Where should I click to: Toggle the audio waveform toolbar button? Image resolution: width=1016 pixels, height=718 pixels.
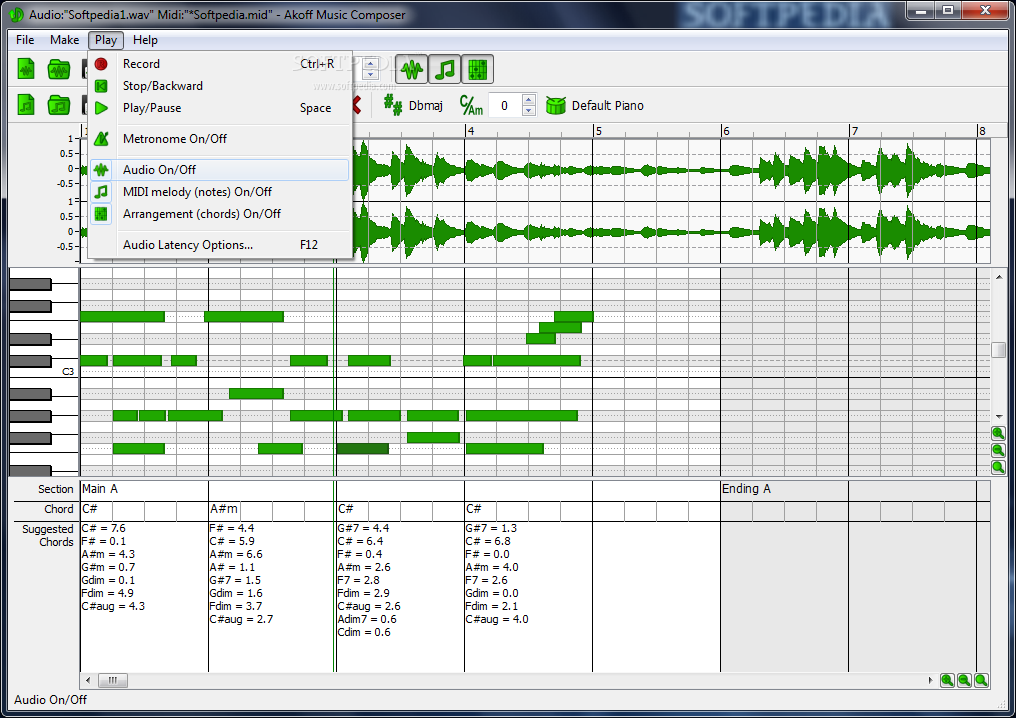coord(411,69)
